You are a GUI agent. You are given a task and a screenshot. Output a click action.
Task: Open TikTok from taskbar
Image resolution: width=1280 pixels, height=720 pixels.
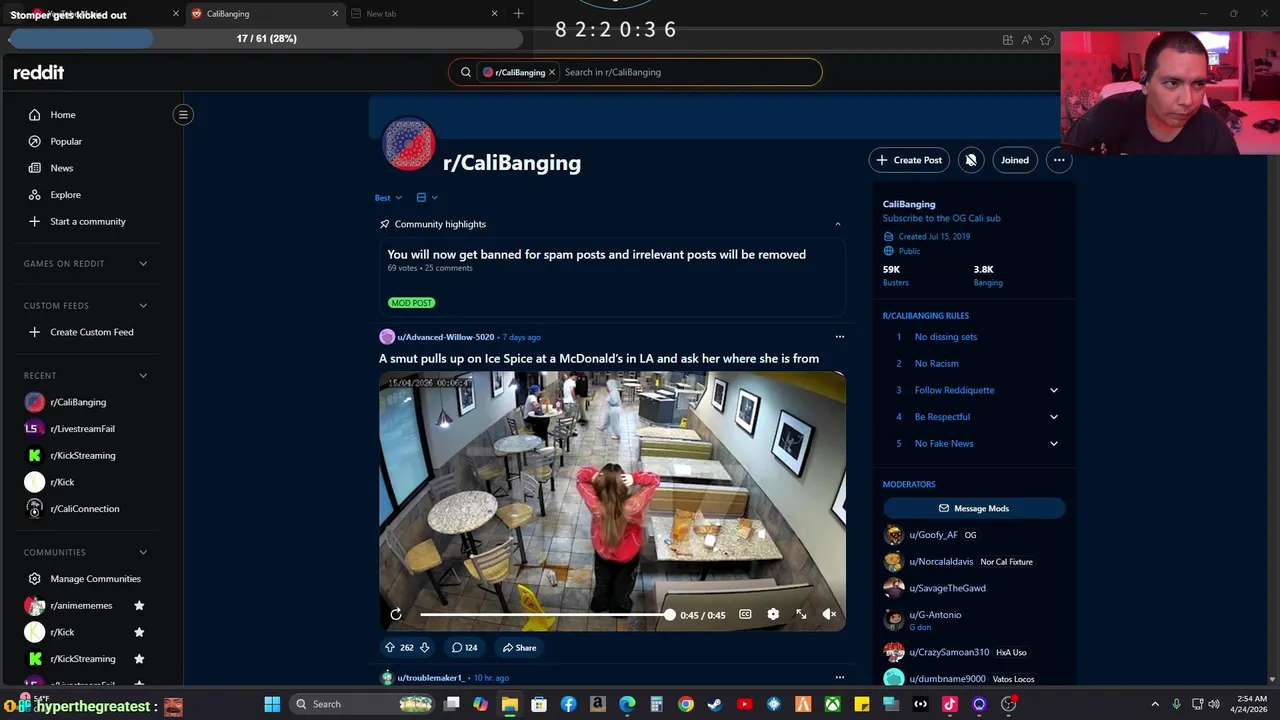(x=949, y=704)
